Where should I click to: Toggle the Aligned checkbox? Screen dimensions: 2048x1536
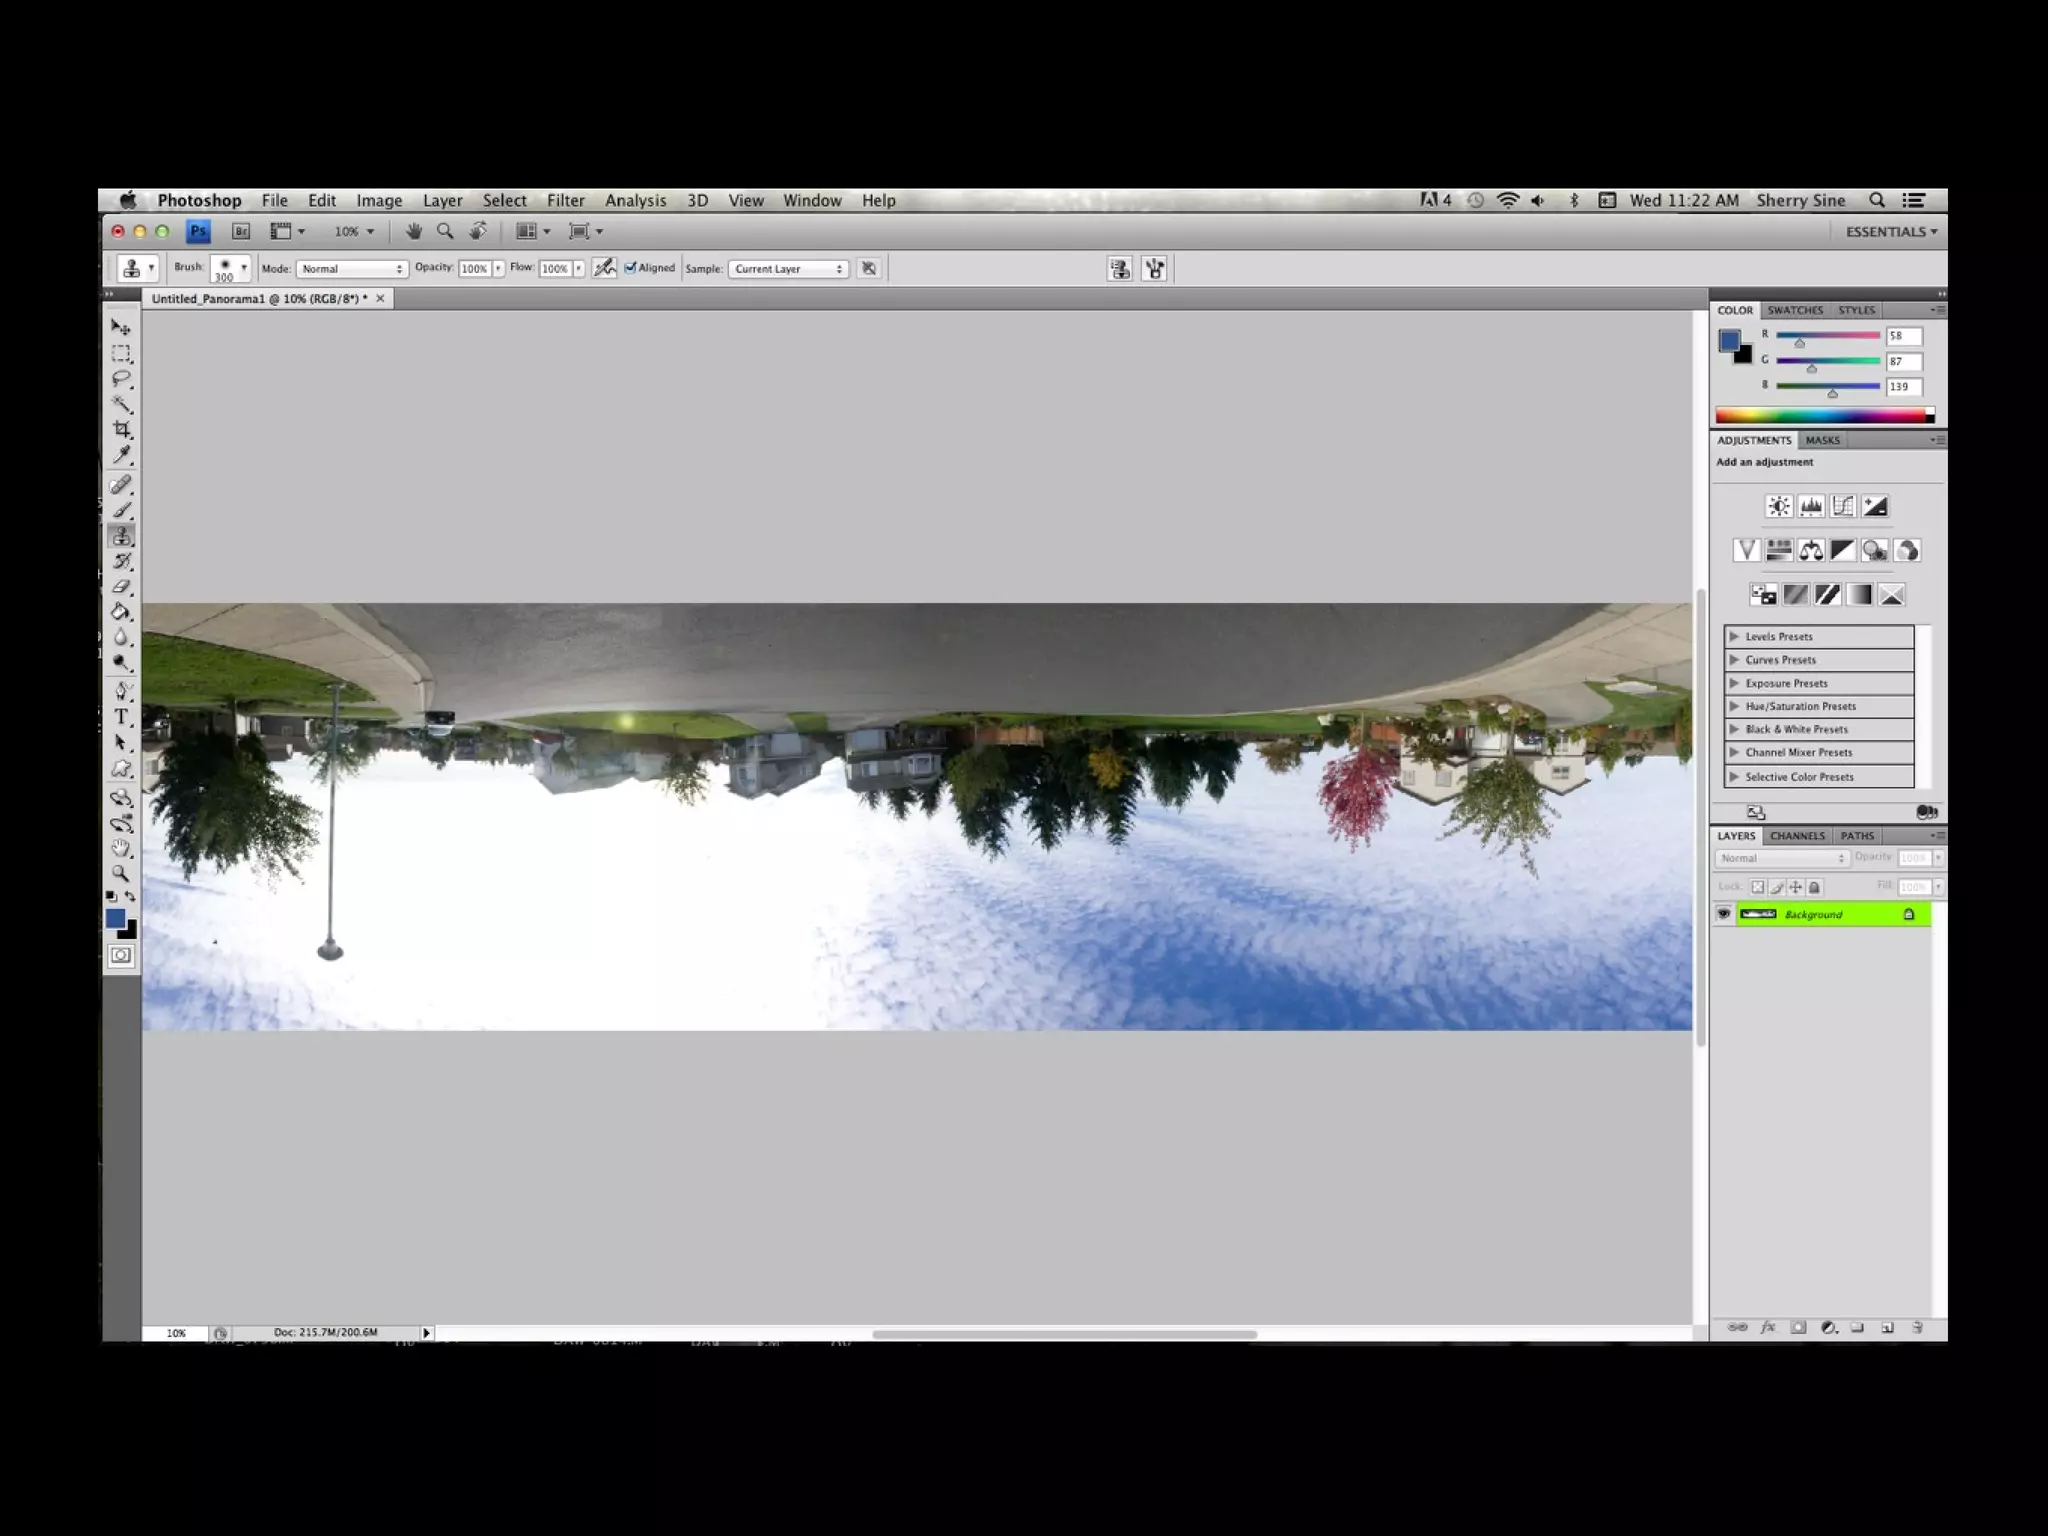pyautogui.click(x=631, y=268)
